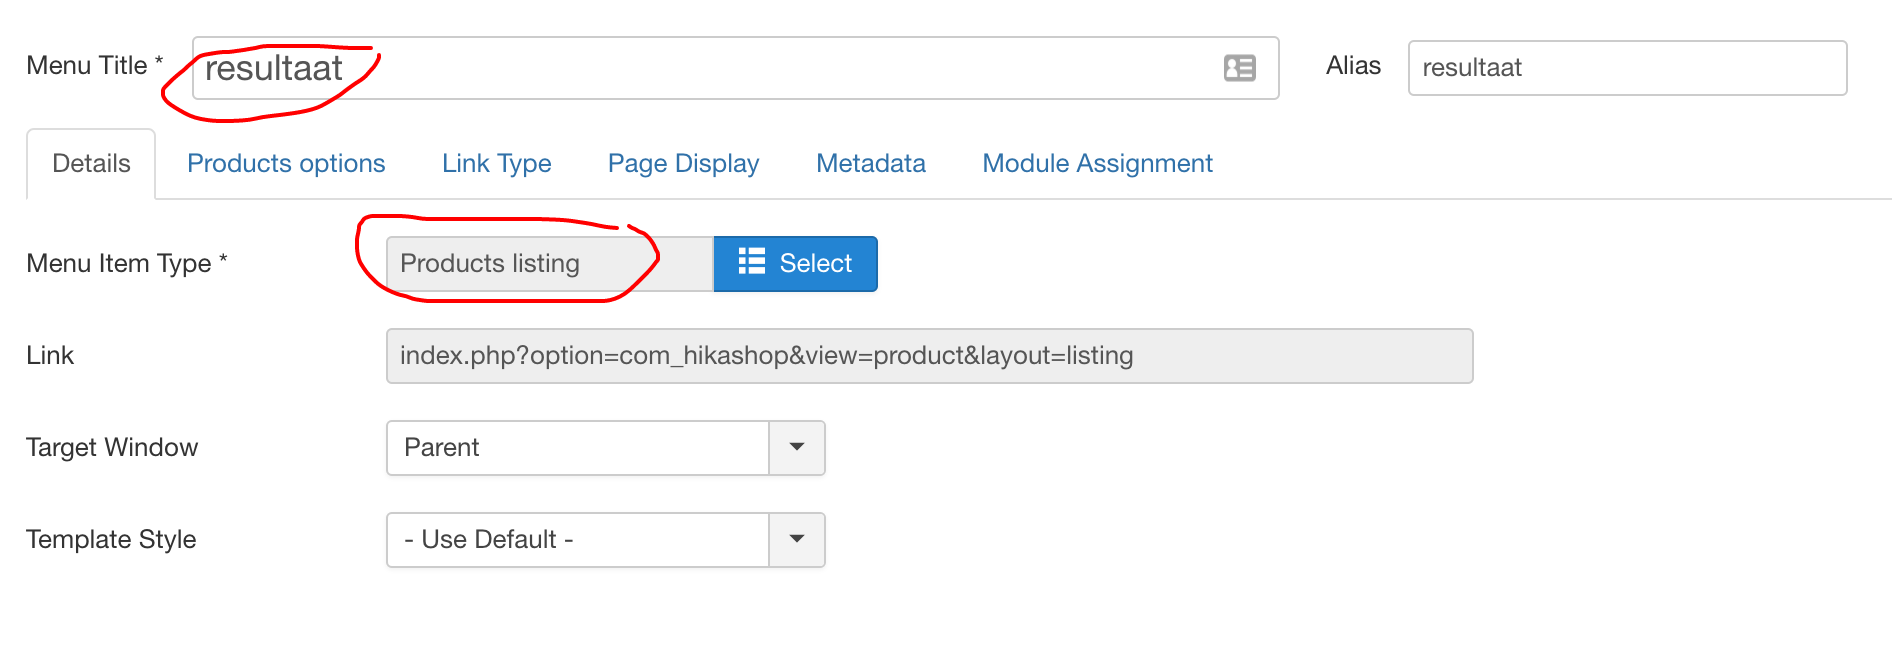Click into the Alias text field
This screenshot has width=1892, height=662.
point(1626,68)
